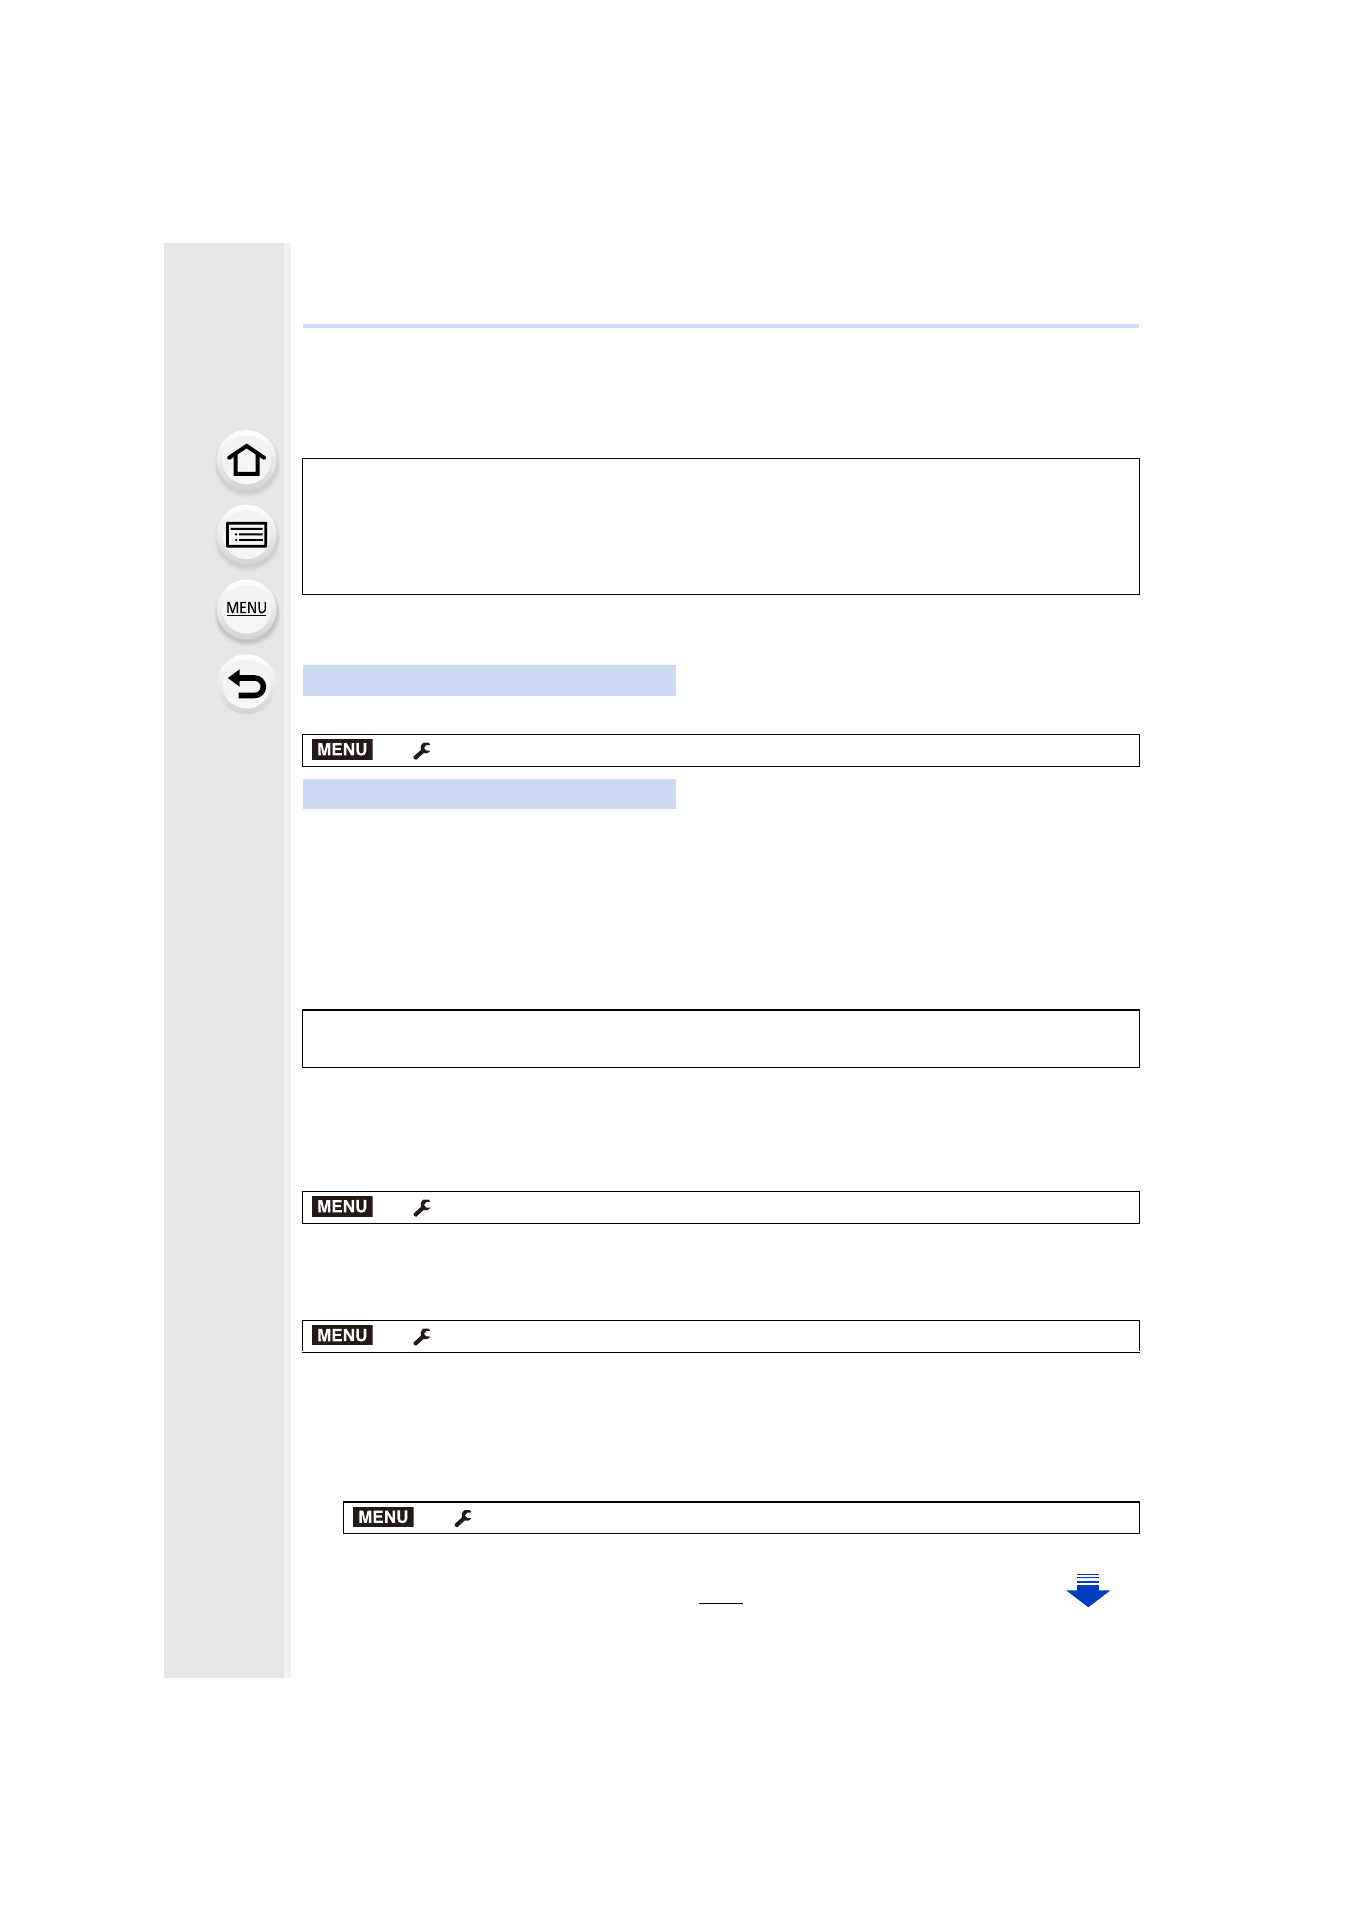
Task: Click the wrench icon in the first MENU bar
Action: [422, 751]
